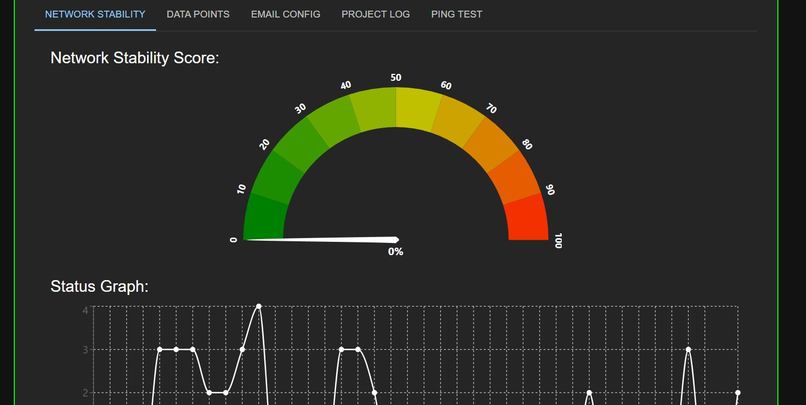Click the gauge needle pointing at 0

tap(321, 240)
